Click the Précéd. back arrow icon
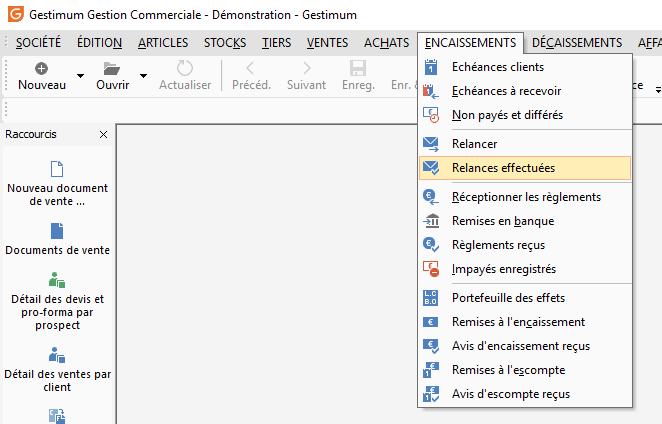 coord(250,68)
